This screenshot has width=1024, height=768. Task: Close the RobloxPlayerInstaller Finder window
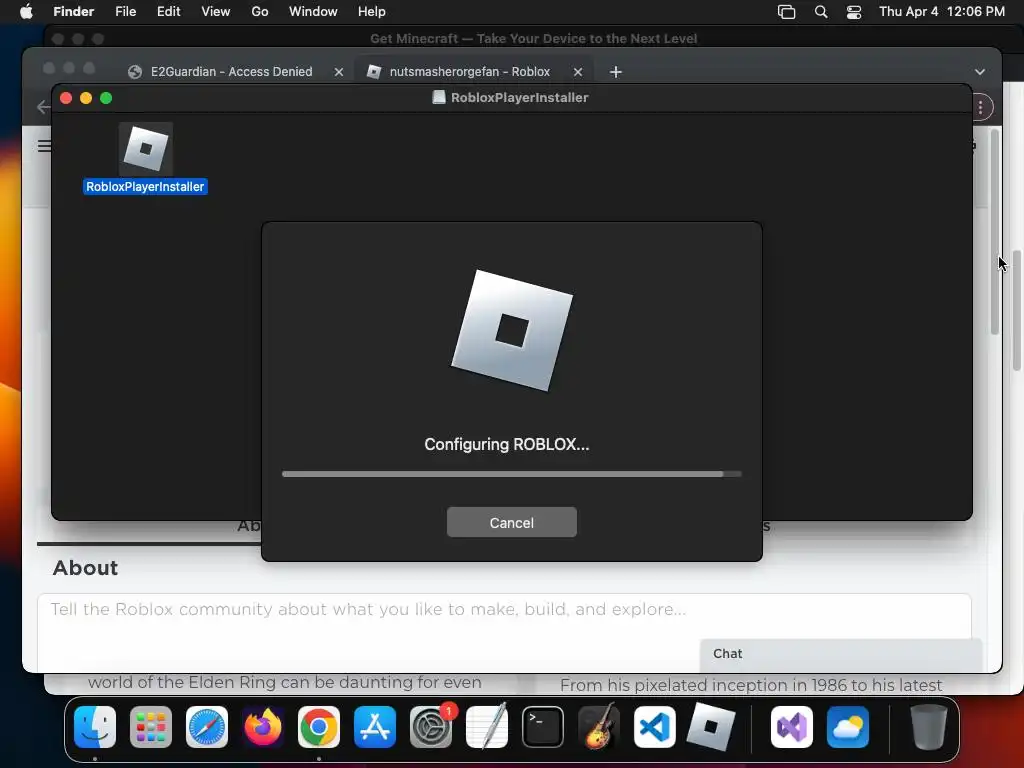tap(66, 98)
